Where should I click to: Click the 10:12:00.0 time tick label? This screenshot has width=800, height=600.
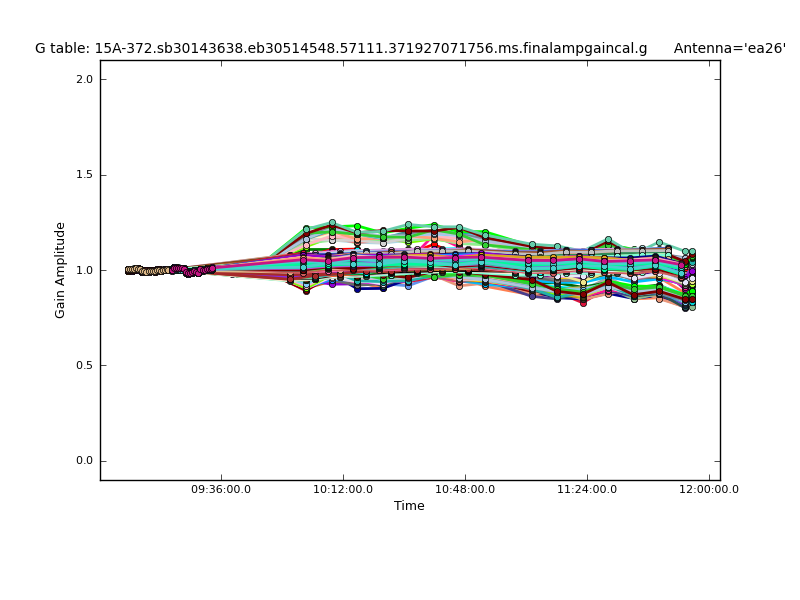(x=343, y=490)
